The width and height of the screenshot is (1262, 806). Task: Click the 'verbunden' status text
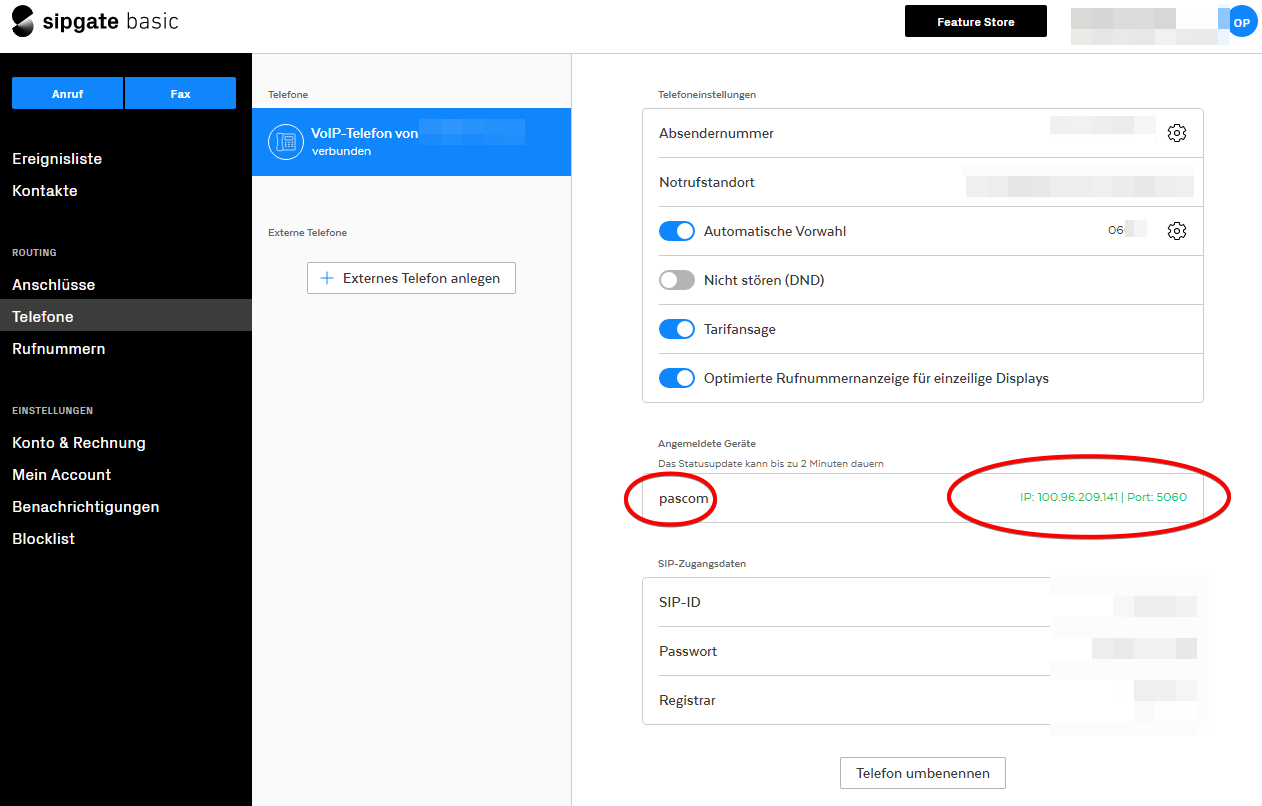pyautogui.click(x=341, y=152)
